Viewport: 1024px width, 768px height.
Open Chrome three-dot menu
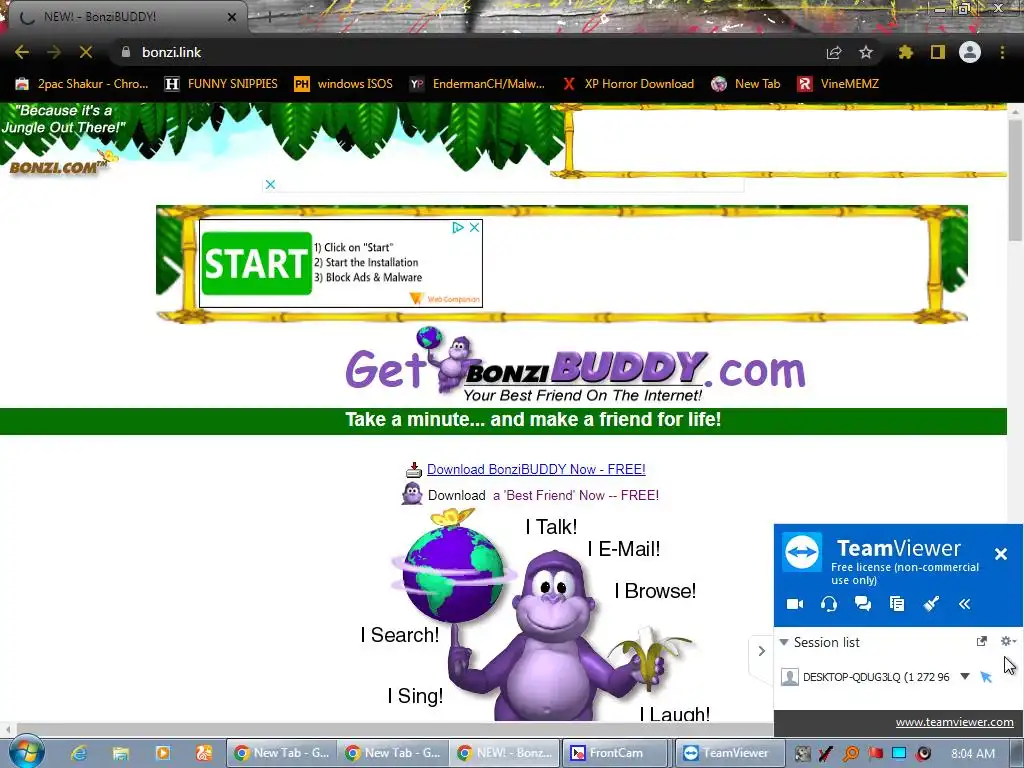coord(1002,52)
